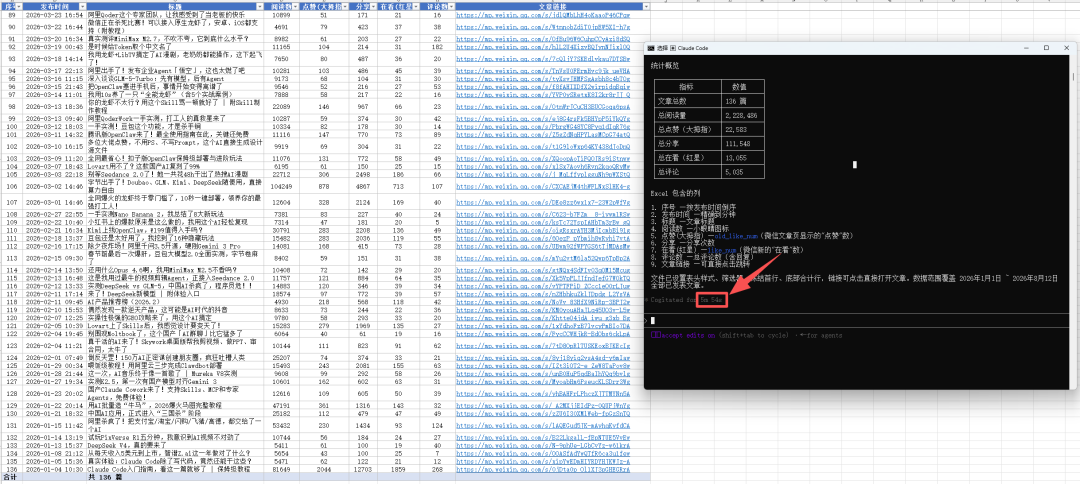Select date cell '2026-03-23 16:54'
The image size is (1080, 484).
pos(54,15)
